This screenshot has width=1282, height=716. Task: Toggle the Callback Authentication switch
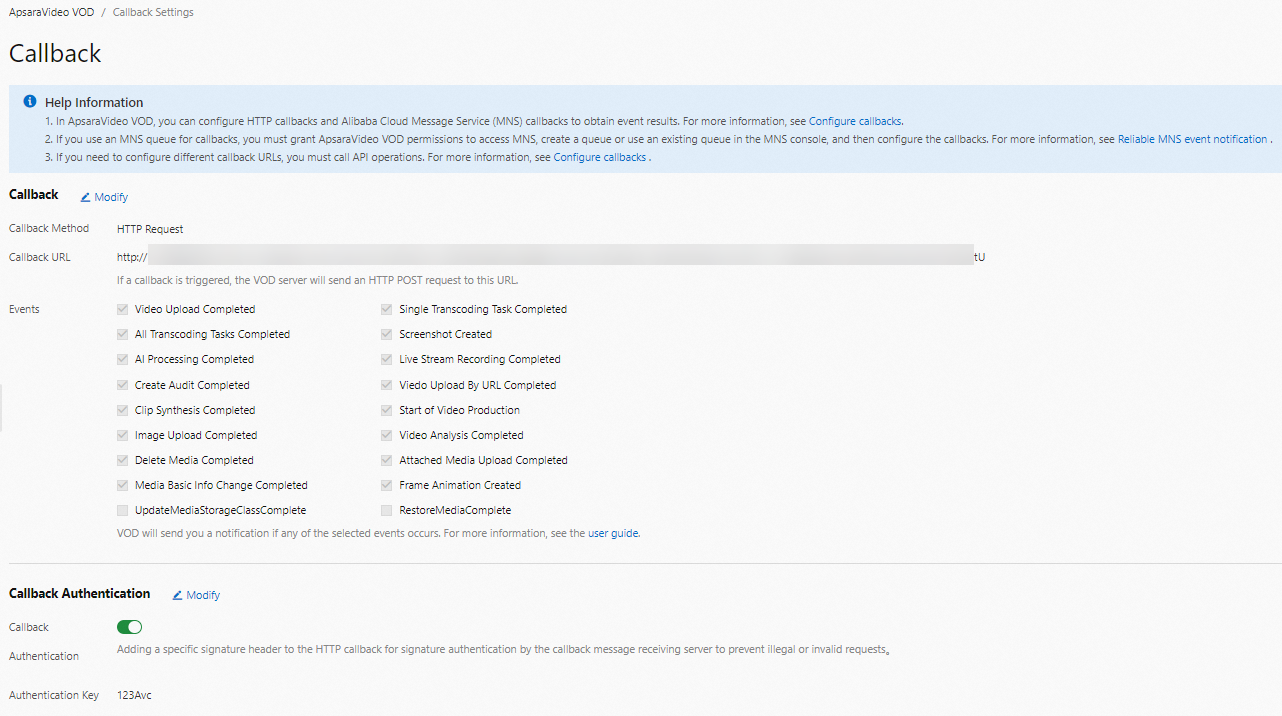(129, 627)
